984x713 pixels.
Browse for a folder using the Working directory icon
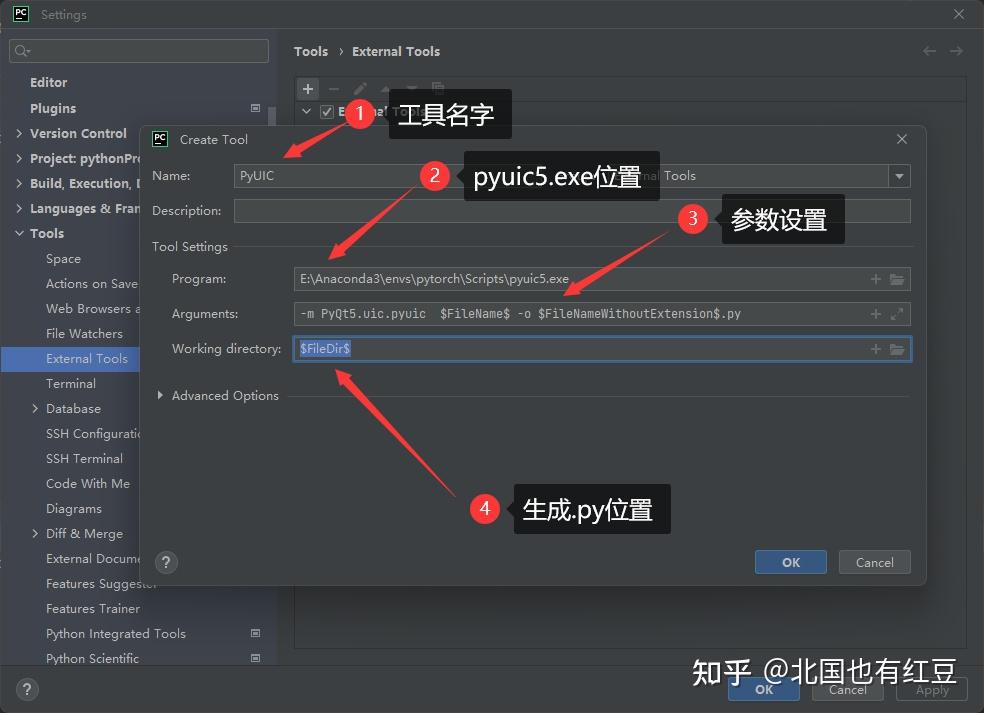point(895,349)
